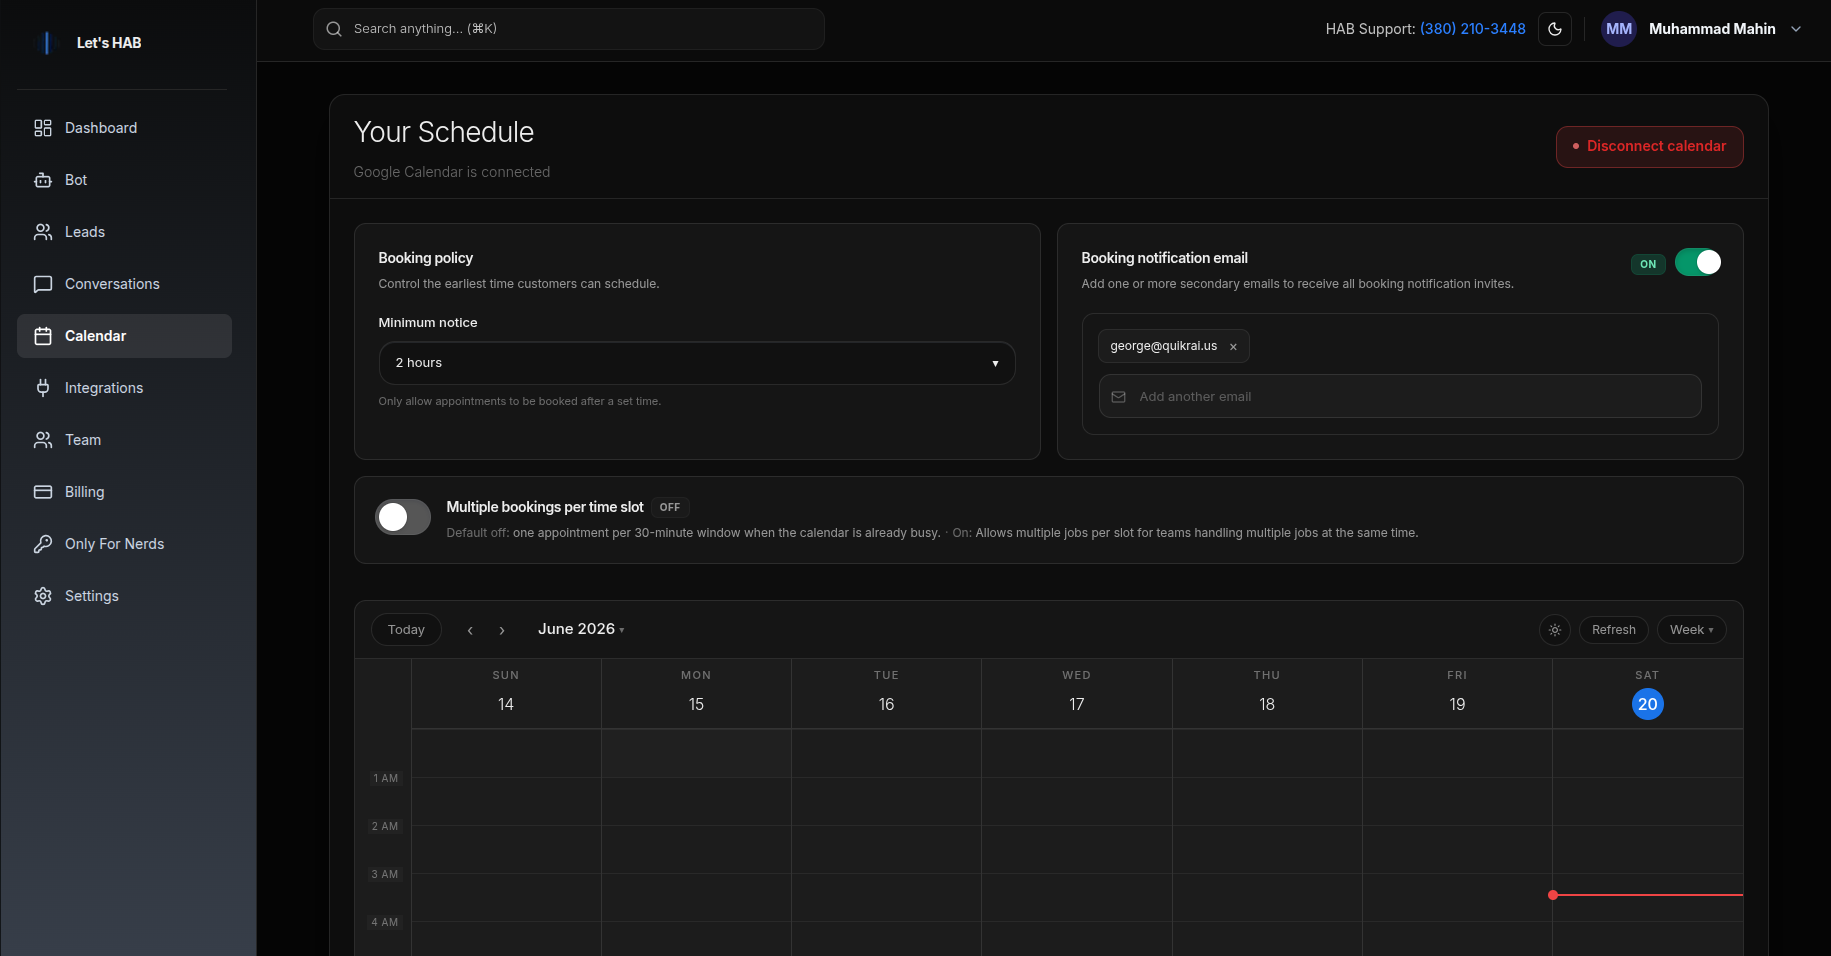
Task: Click the Only For Nerds key icon
Action: 43,544
